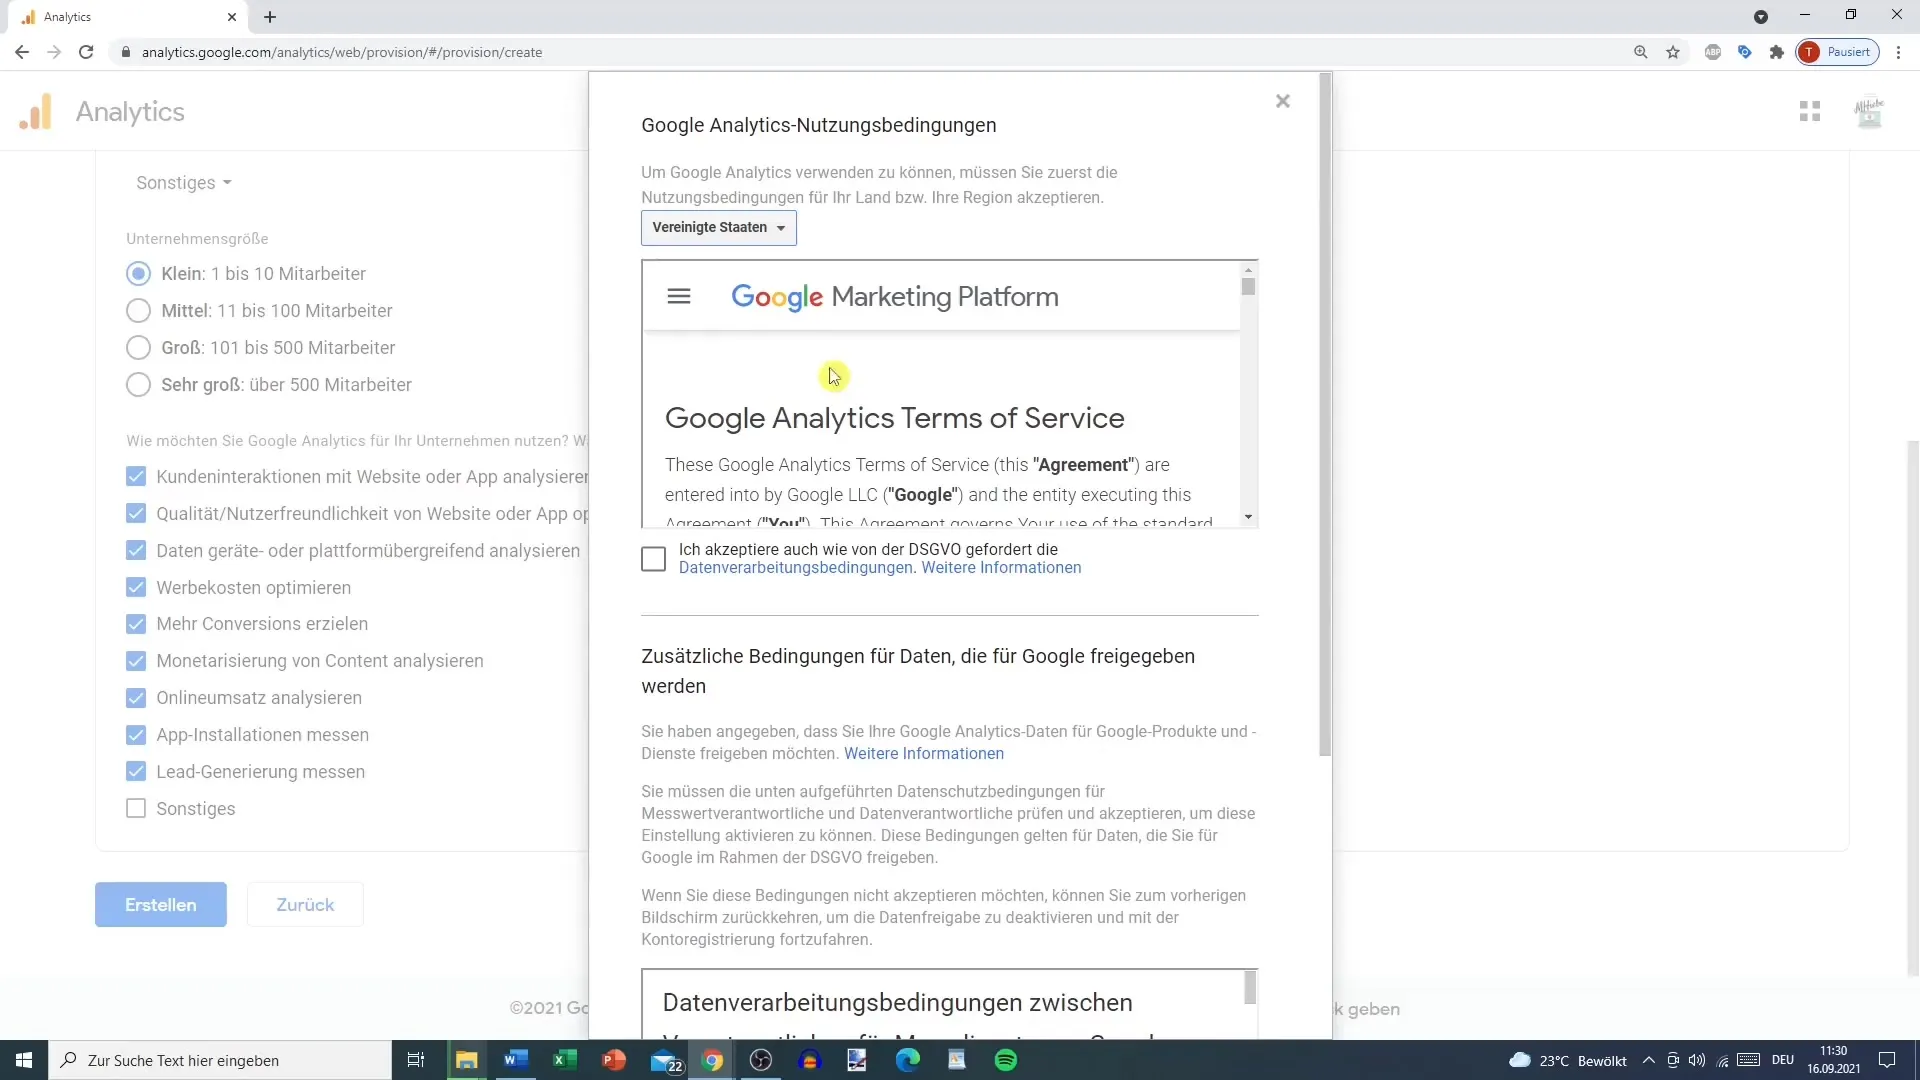This screenshot has height=1080, width=1920.
Task: Click the Spotify icon in taskbar
Action: pyautogui.click(x=1007, y=1059)
